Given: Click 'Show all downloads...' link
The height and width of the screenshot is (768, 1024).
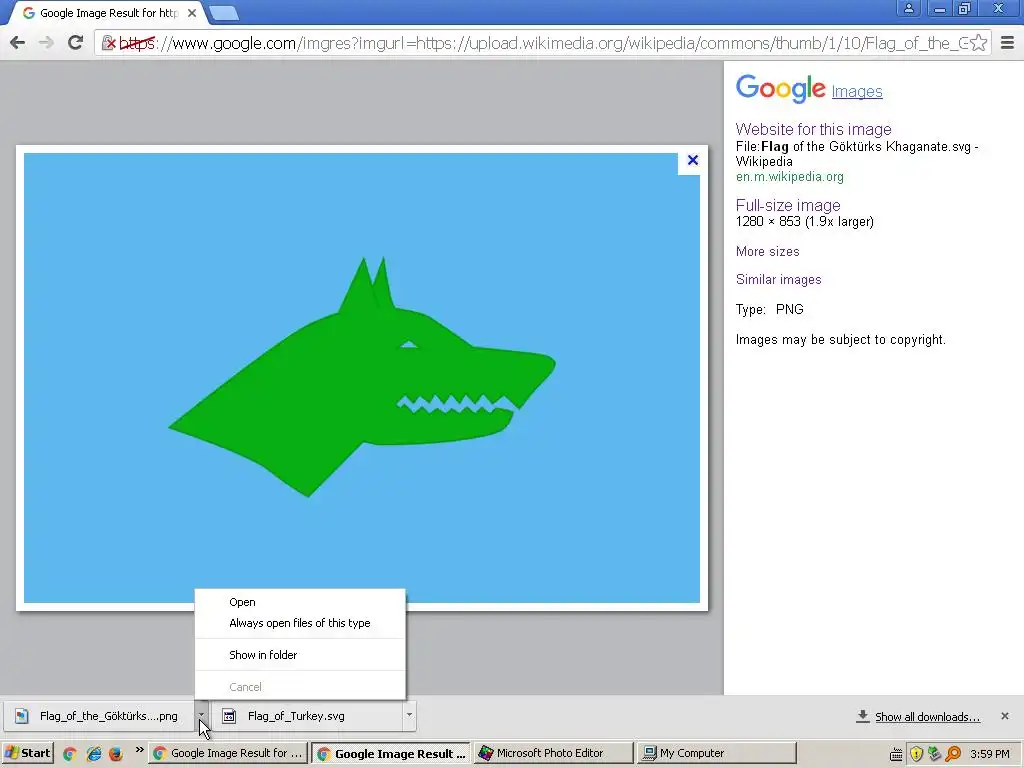Looking at the screenshot, I should (x=927, y=717).
